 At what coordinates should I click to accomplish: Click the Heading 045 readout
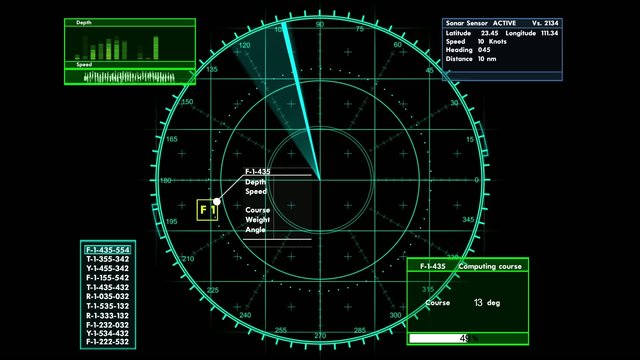[x=468, y=50]
